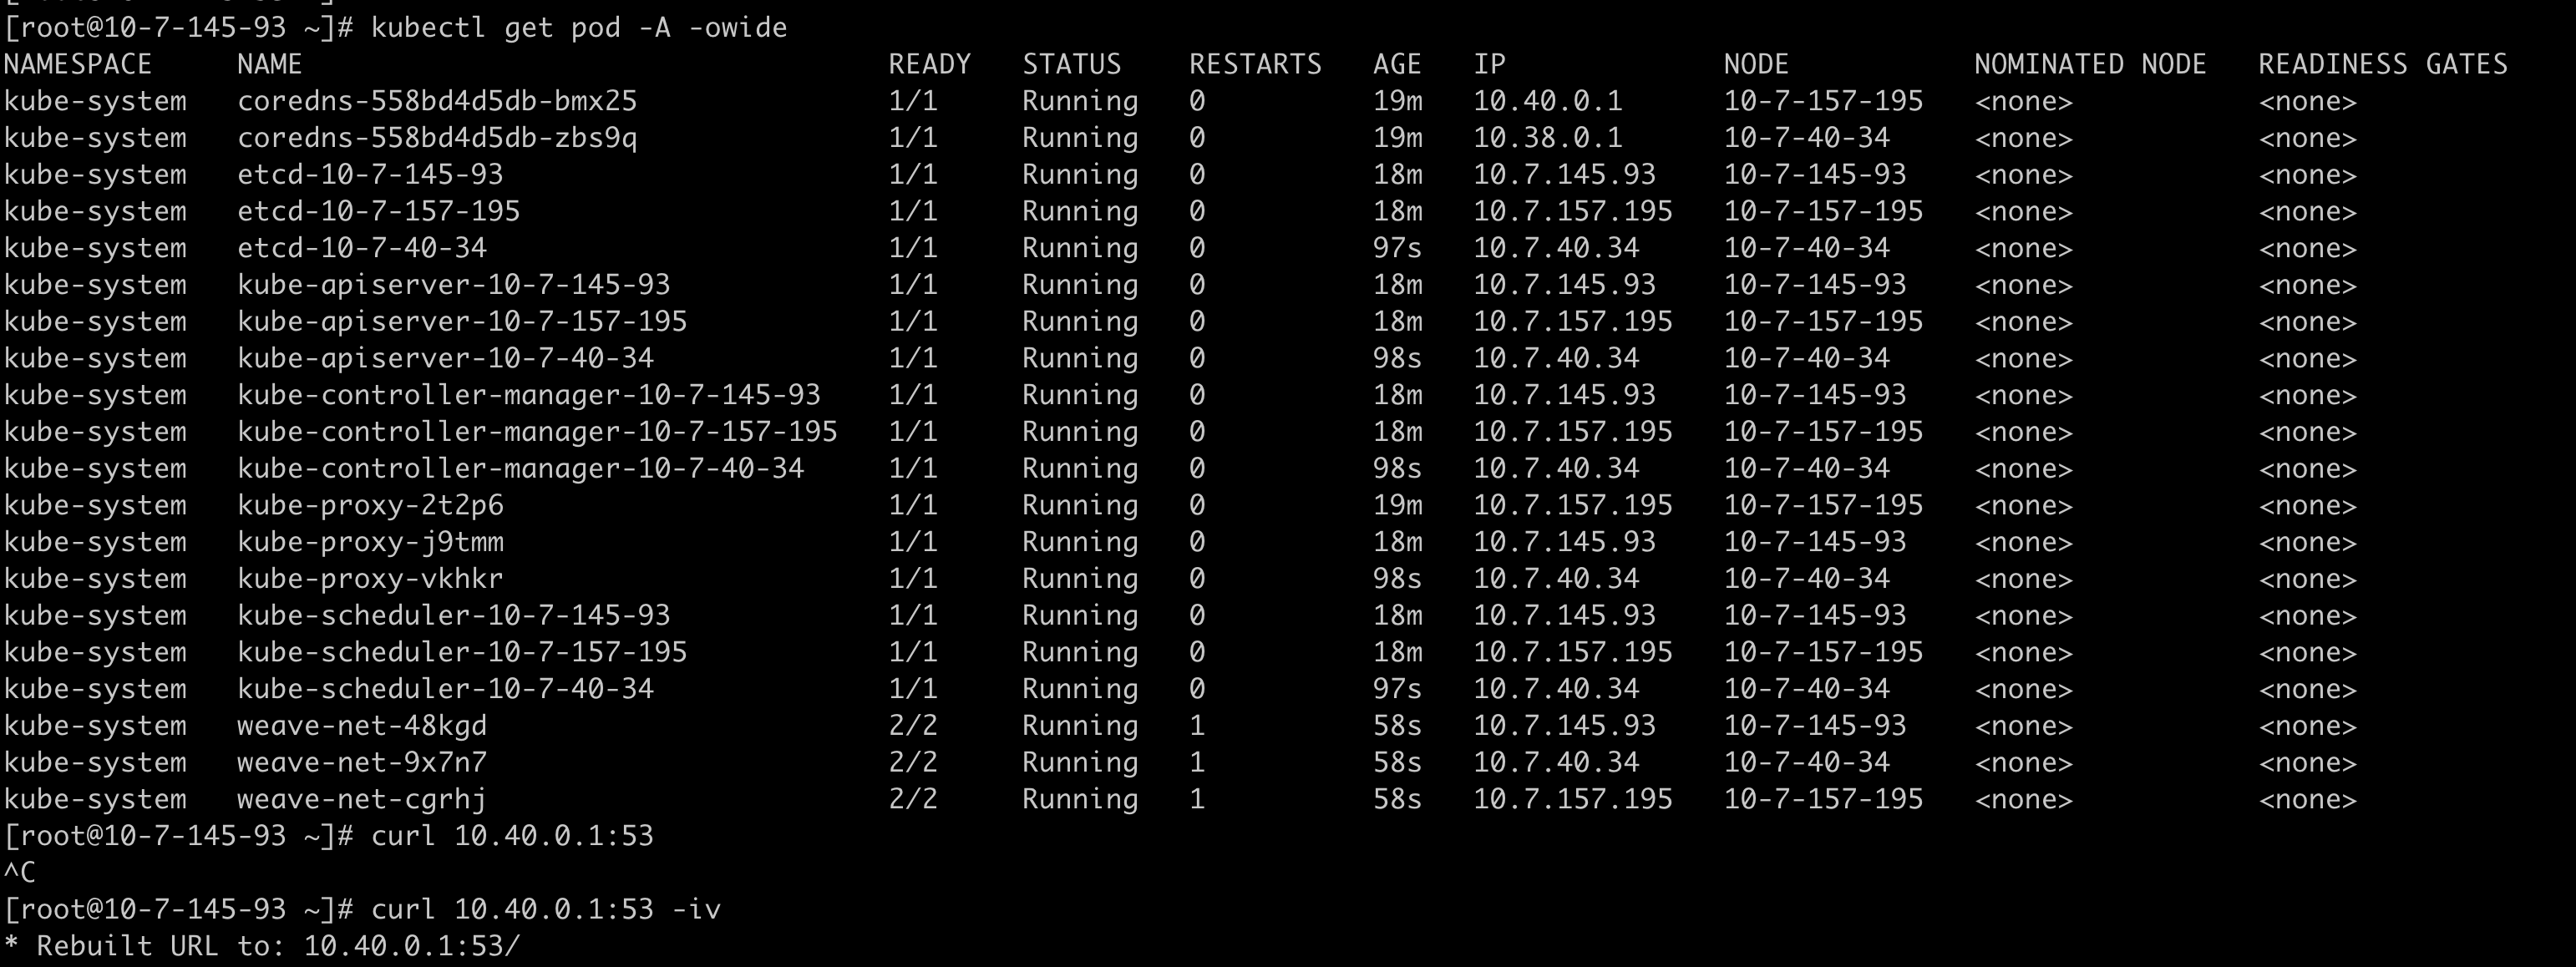
Task: Click the etcd-10-7-40-34 pod name
Action: click(361, 248)
